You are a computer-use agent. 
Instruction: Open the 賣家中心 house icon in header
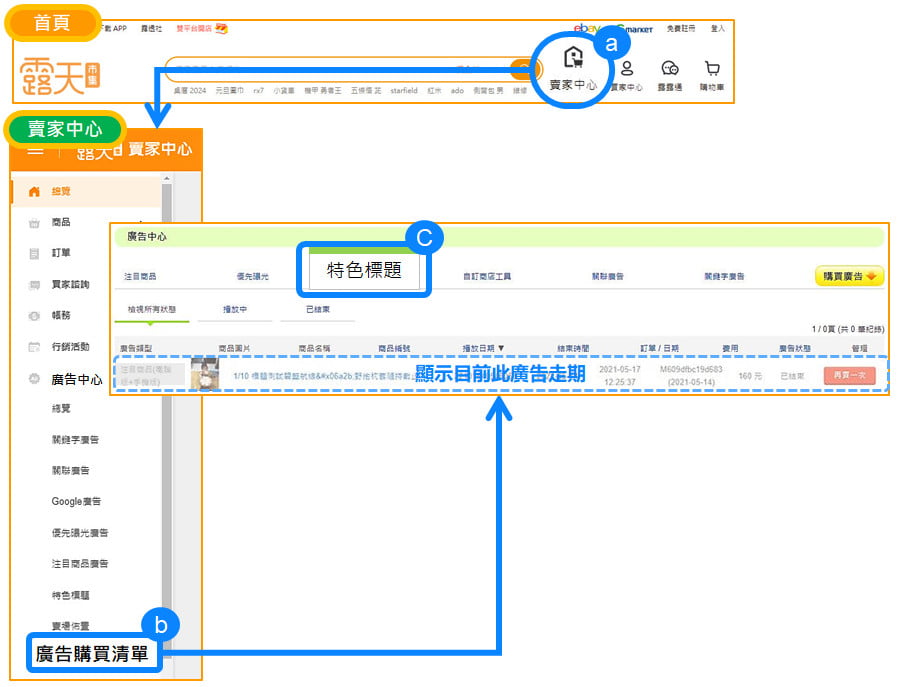tap(573, 60)
